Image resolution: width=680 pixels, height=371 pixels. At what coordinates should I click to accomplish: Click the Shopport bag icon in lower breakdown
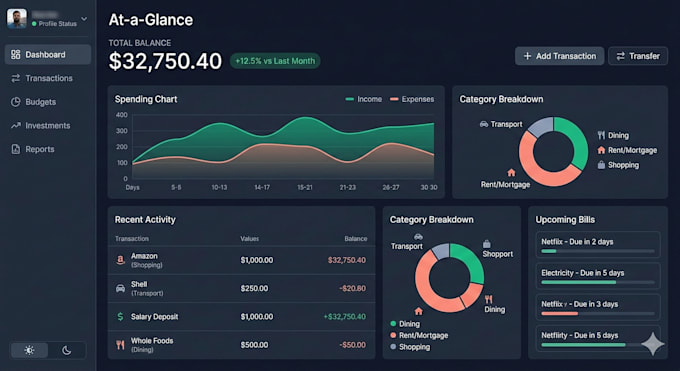(487, 244)
